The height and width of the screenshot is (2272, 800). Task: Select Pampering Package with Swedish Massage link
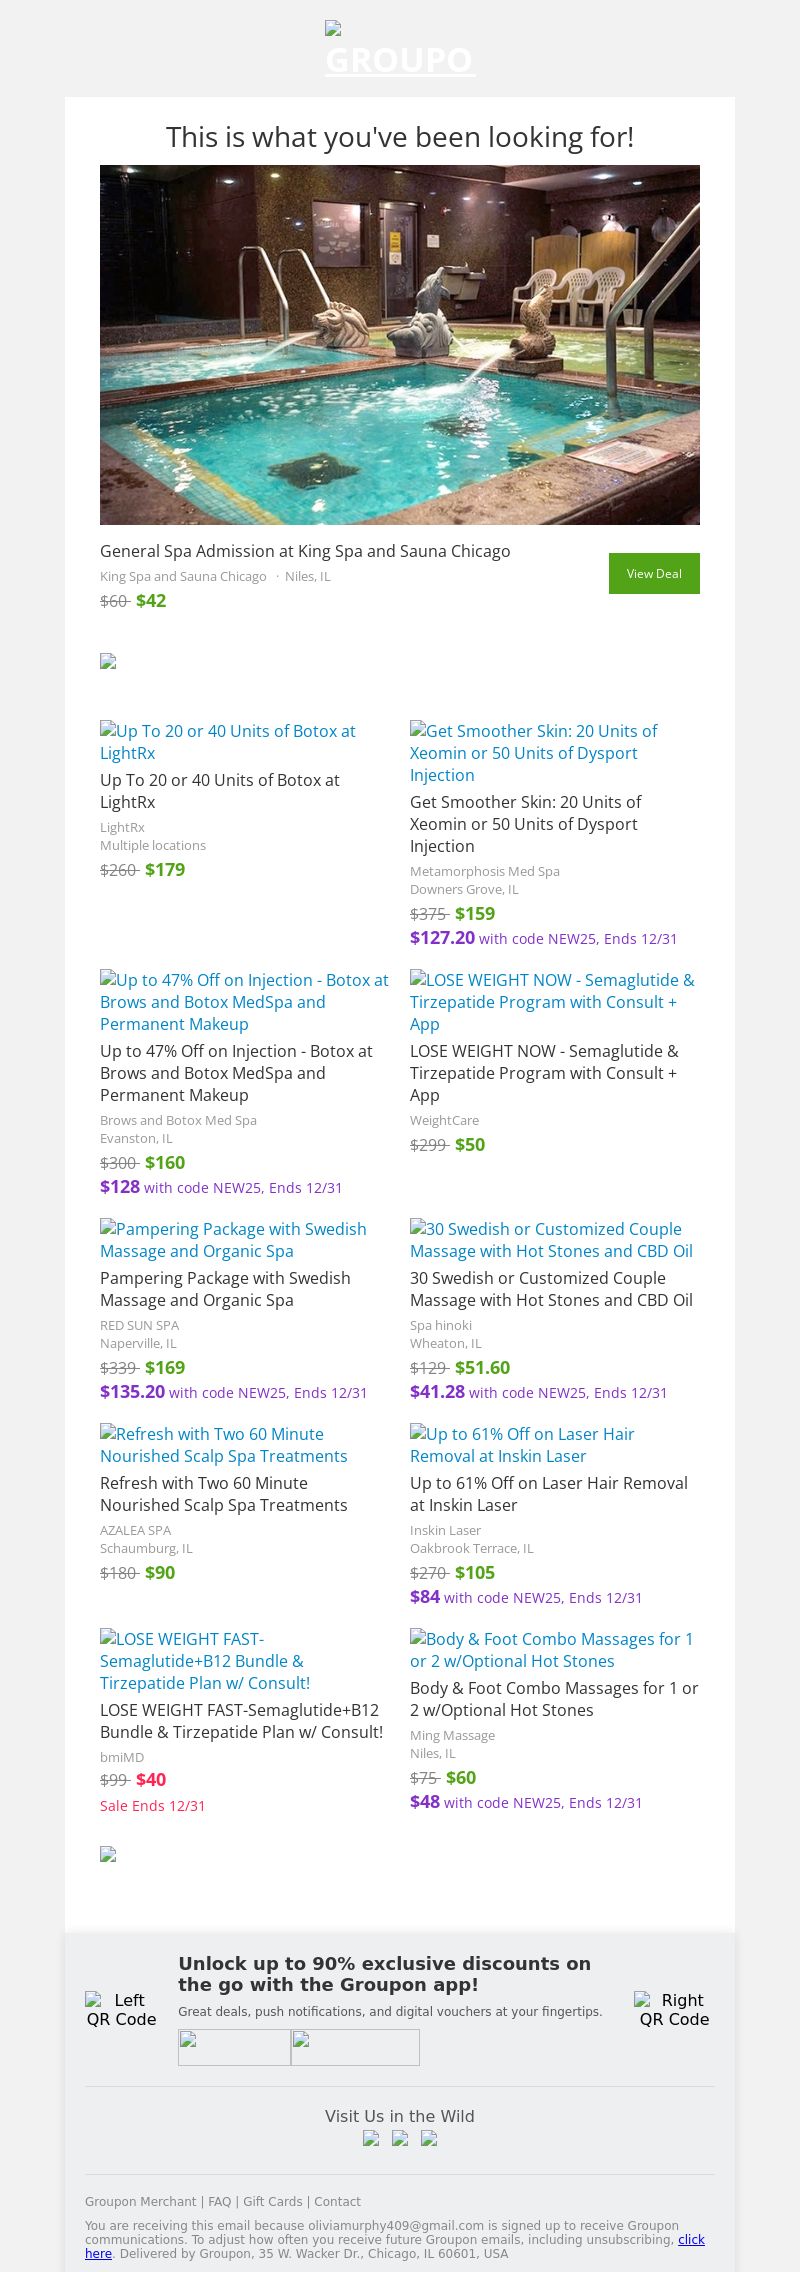point(233,1240)
